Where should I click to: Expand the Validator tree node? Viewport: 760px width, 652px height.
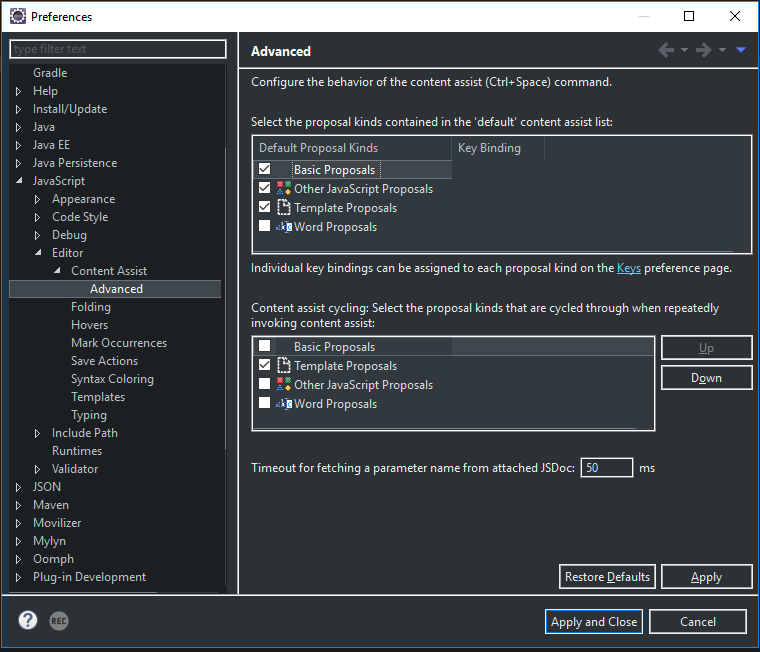37,469
